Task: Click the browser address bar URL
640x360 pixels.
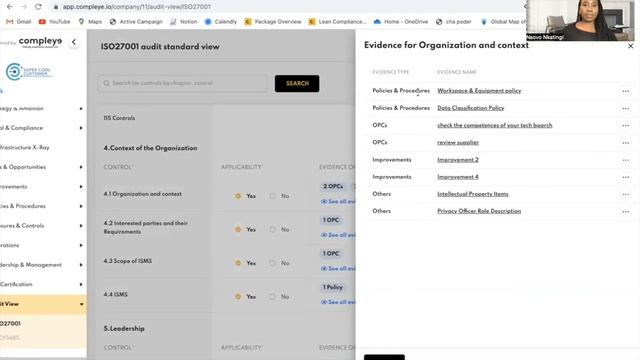Action: pos(137,7)
